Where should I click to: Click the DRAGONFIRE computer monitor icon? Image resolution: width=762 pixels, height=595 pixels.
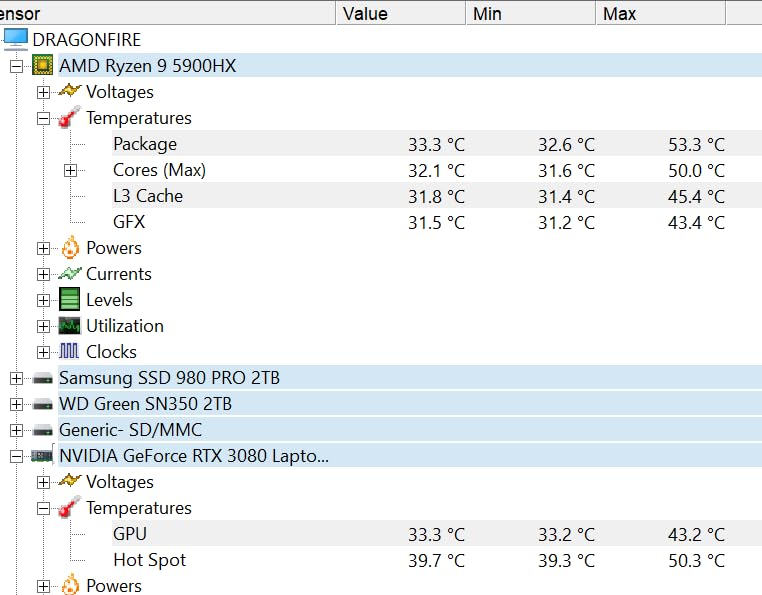pyautogui.click(x=16, y=39)
